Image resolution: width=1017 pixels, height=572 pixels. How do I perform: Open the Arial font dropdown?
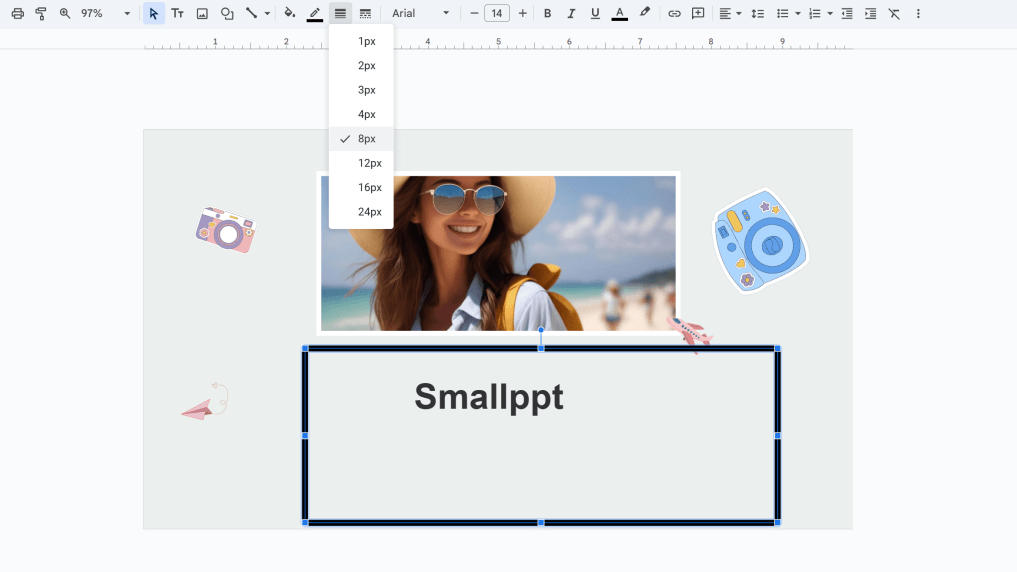click(420, 13)
